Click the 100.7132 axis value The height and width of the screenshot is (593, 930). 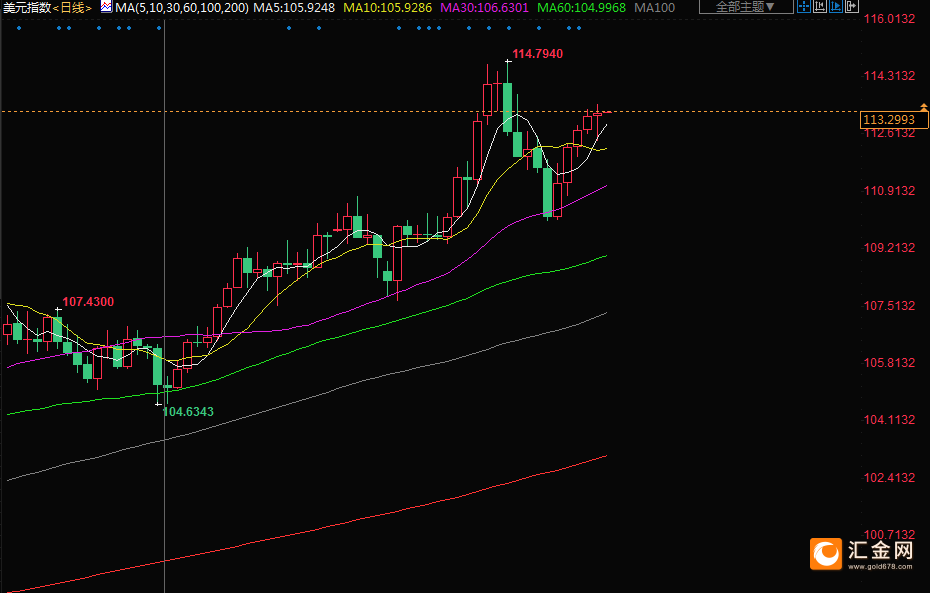[x=889, y=534]
